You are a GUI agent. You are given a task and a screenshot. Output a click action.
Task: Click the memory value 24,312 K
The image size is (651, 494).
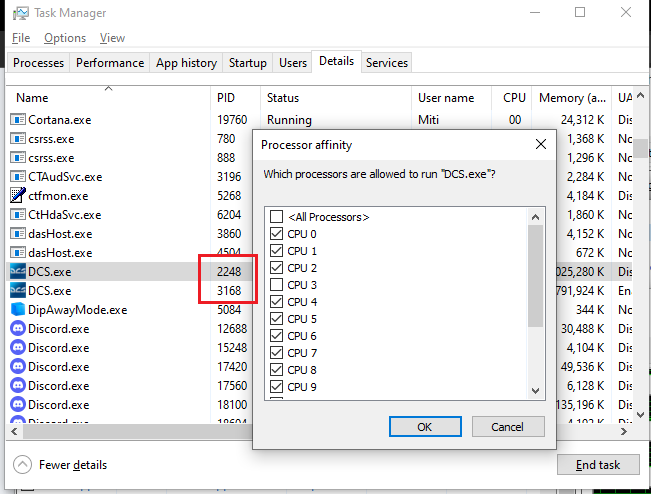tap(582, 120)
